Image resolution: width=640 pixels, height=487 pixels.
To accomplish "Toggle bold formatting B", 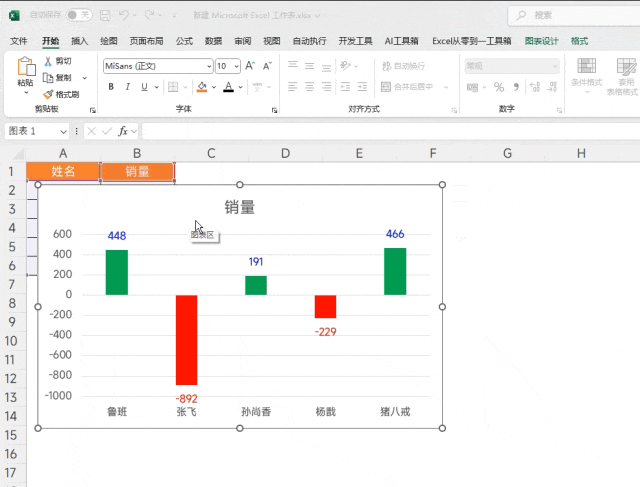I will (111, 87).
